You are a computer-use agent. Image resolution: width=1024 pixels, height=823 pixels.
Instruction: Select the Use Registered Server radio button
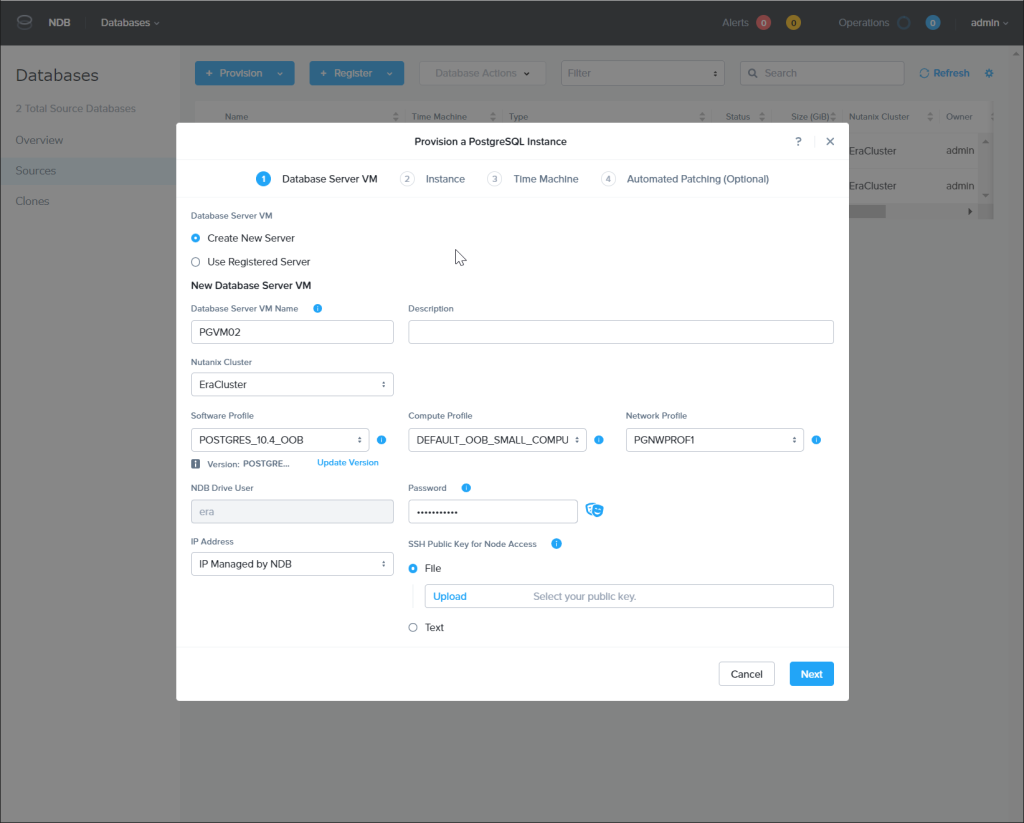coord(197,261)
